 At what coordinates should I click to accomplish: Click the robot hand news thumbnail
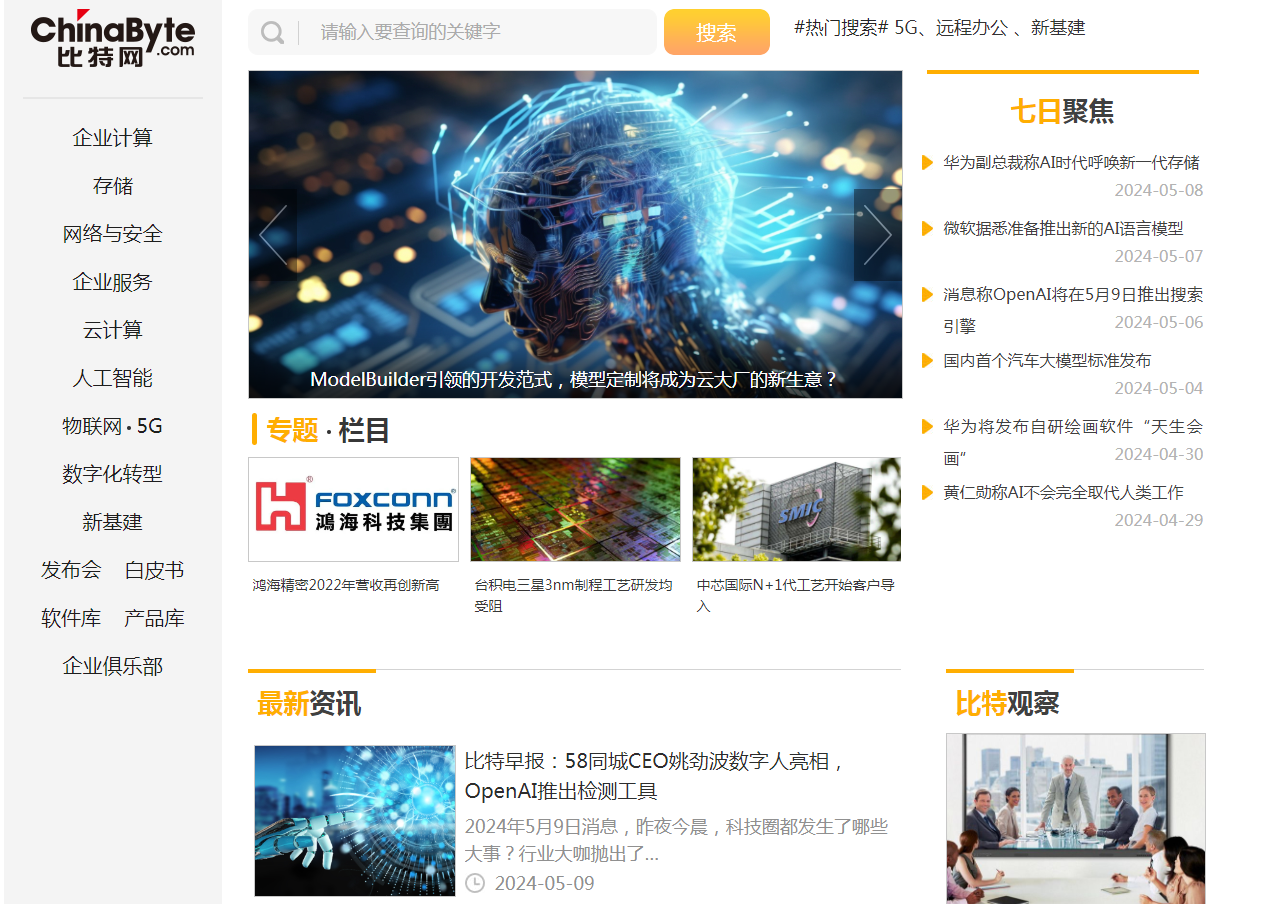pos(355,820)
